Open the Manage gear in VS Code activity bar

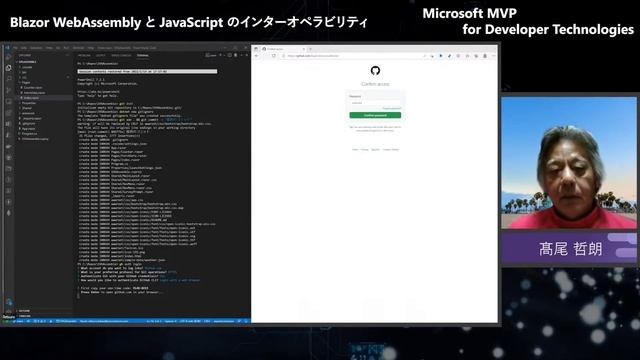(9, 311)
